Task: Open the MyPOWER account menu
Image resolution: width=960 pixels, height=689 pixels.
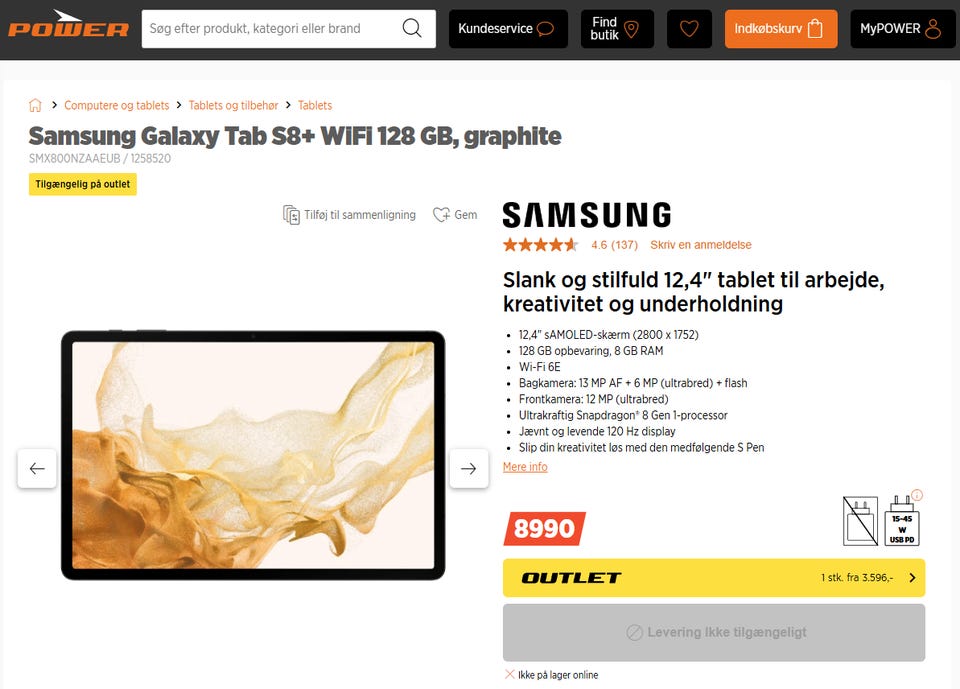Action: coord(902,28)
